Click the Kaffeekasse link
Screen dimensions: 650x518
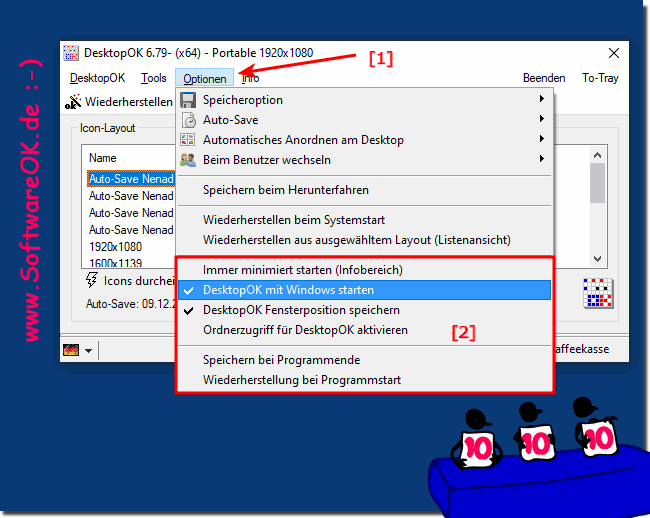582,349
